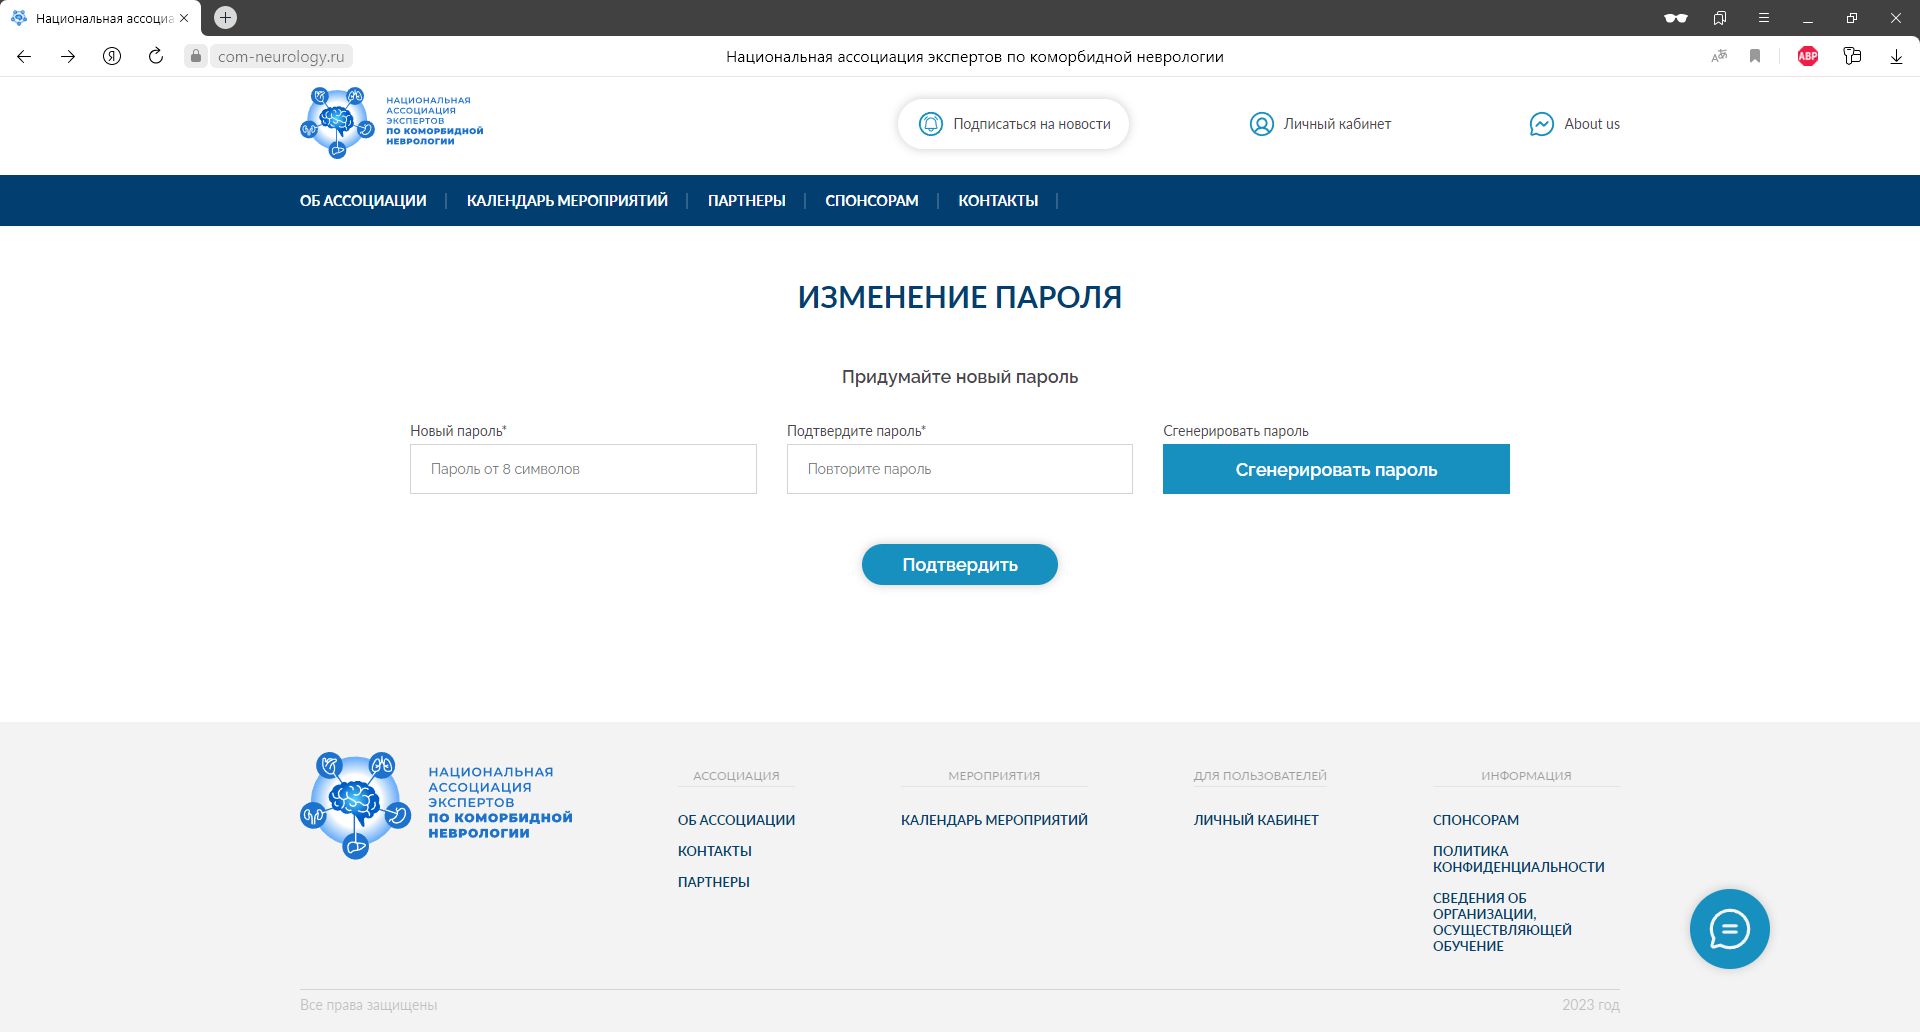Open the browser downloads icon
The image size is (1920, 1032).
(x=1896, y=56)
